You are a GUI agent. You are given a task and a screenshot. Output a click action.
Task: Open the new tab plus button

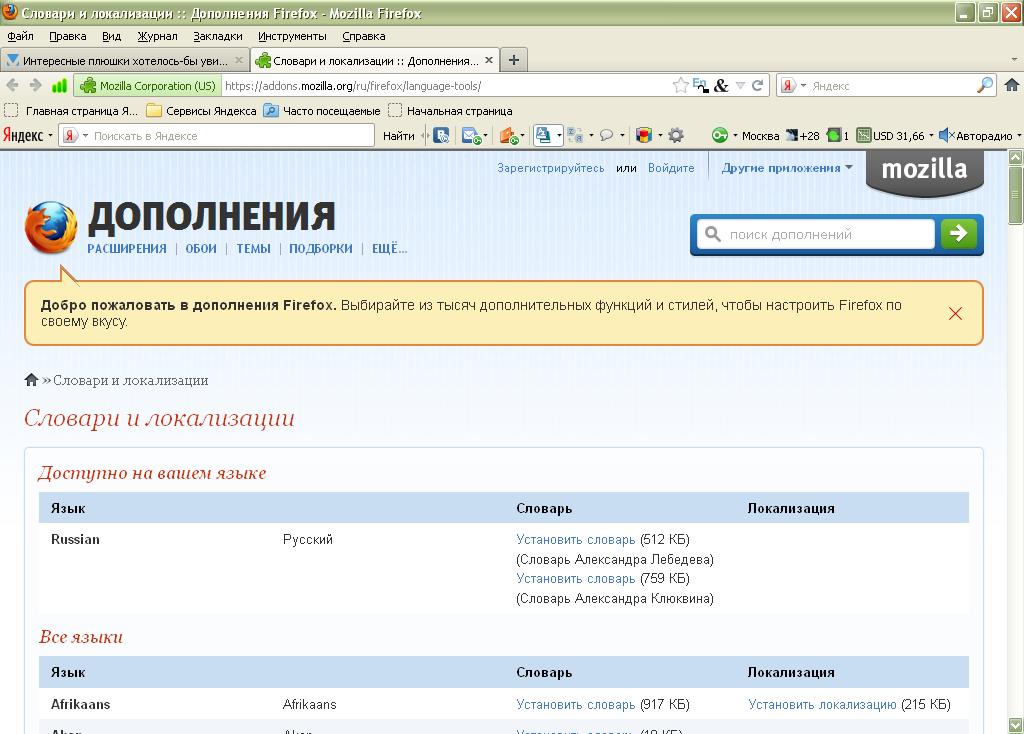click(x=514, y=60)
